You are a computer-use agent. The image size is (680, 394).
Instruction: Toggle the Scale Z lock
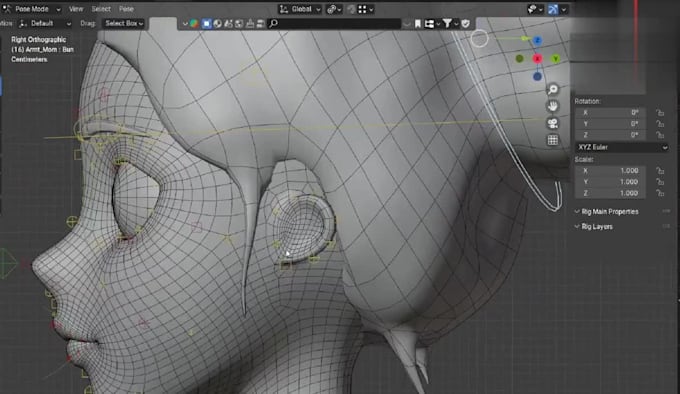click(x=660, y=193)
